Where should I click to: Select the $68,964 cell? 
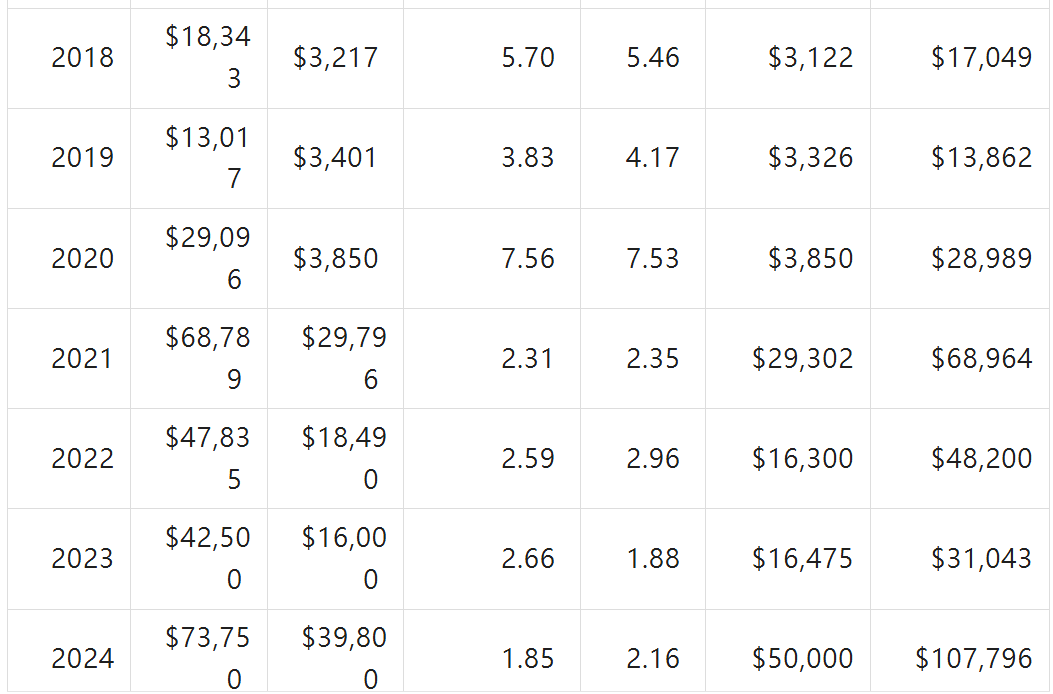click(x=981, y=358)
